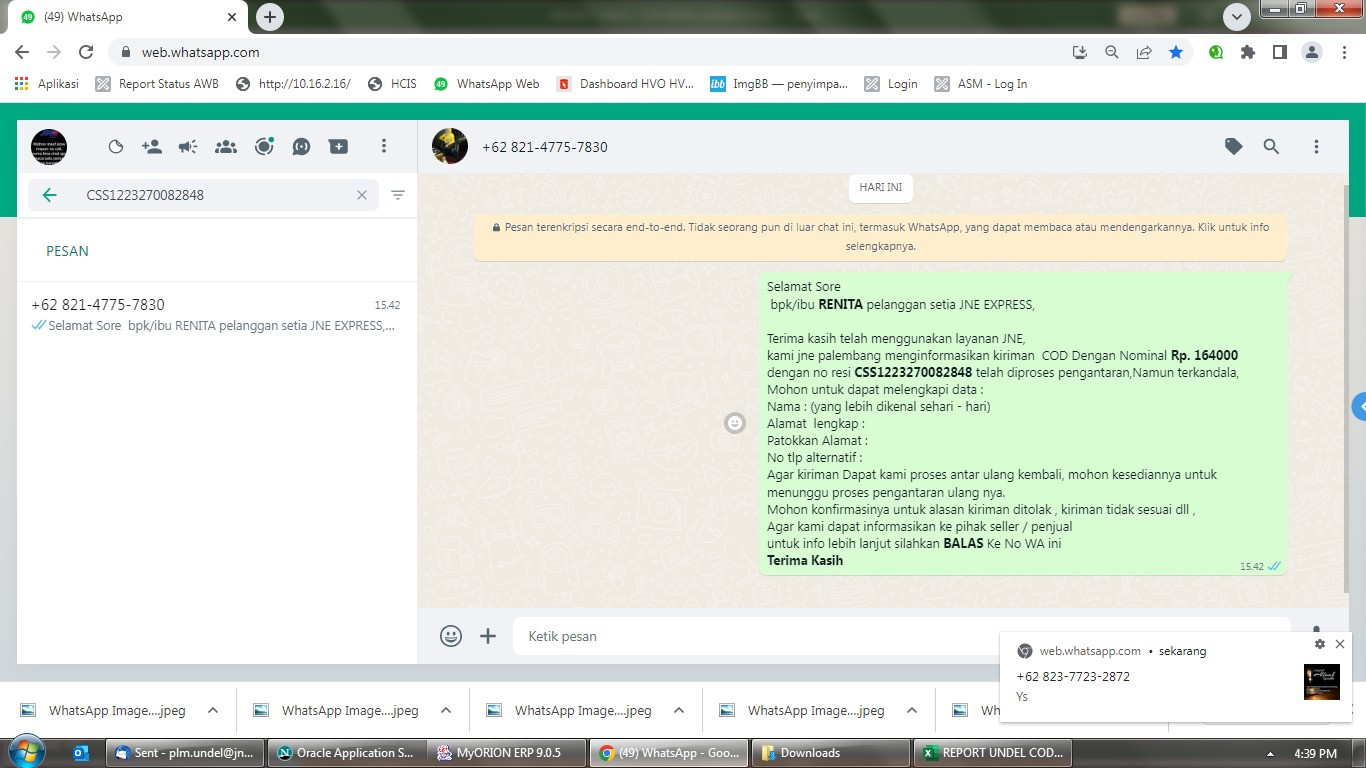Click the PESAN section heading
This screenshot has height=768, width=1366.
point(67,251)
